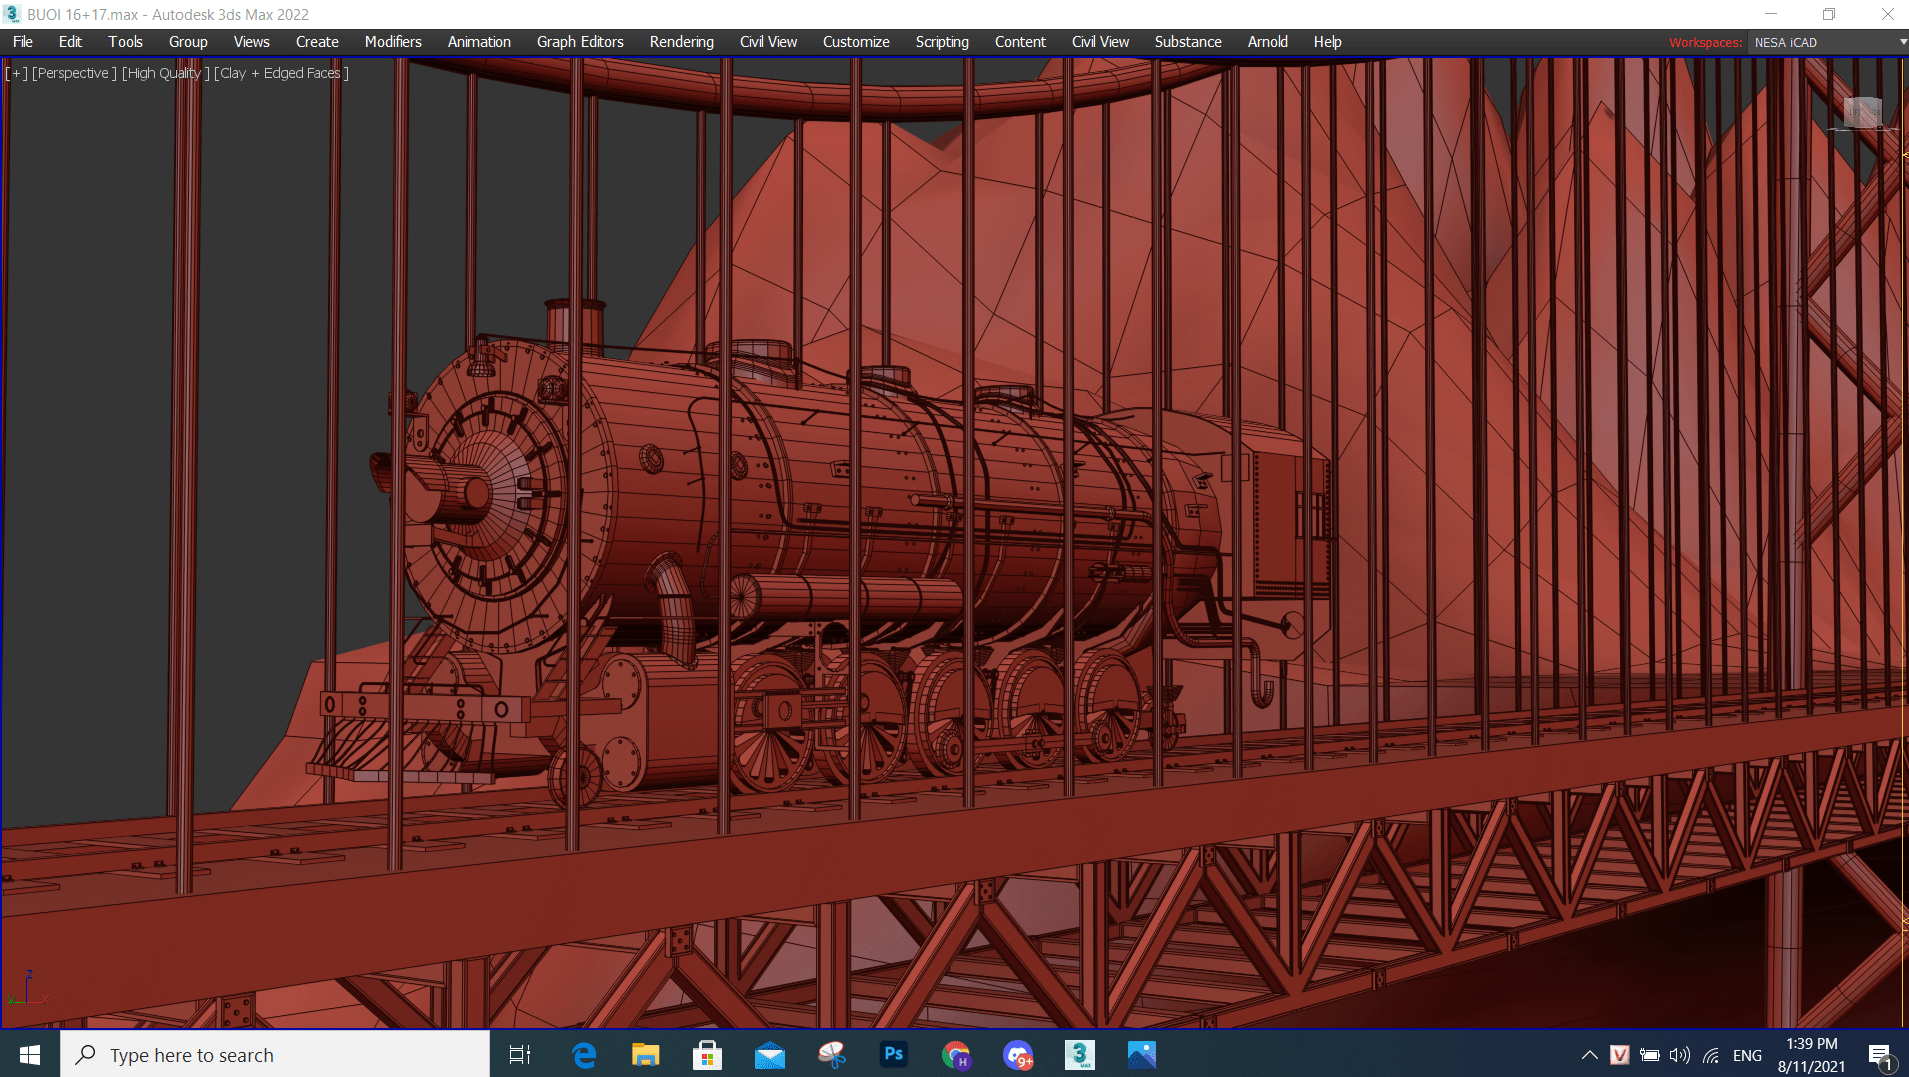The height and width of the screenshot is (1077, 1909).
Task: Open the Scripting menu
Action: [941, 42]
